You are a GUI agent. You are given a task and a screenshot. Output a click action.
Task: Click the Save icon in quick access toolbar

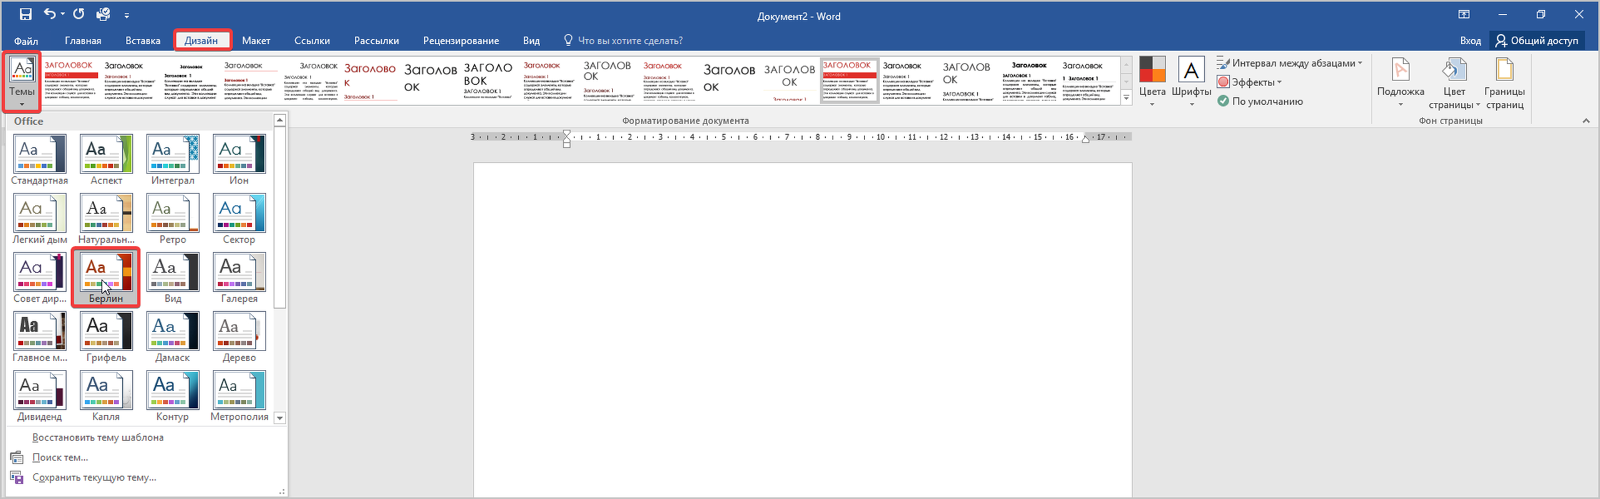[26, 15]
